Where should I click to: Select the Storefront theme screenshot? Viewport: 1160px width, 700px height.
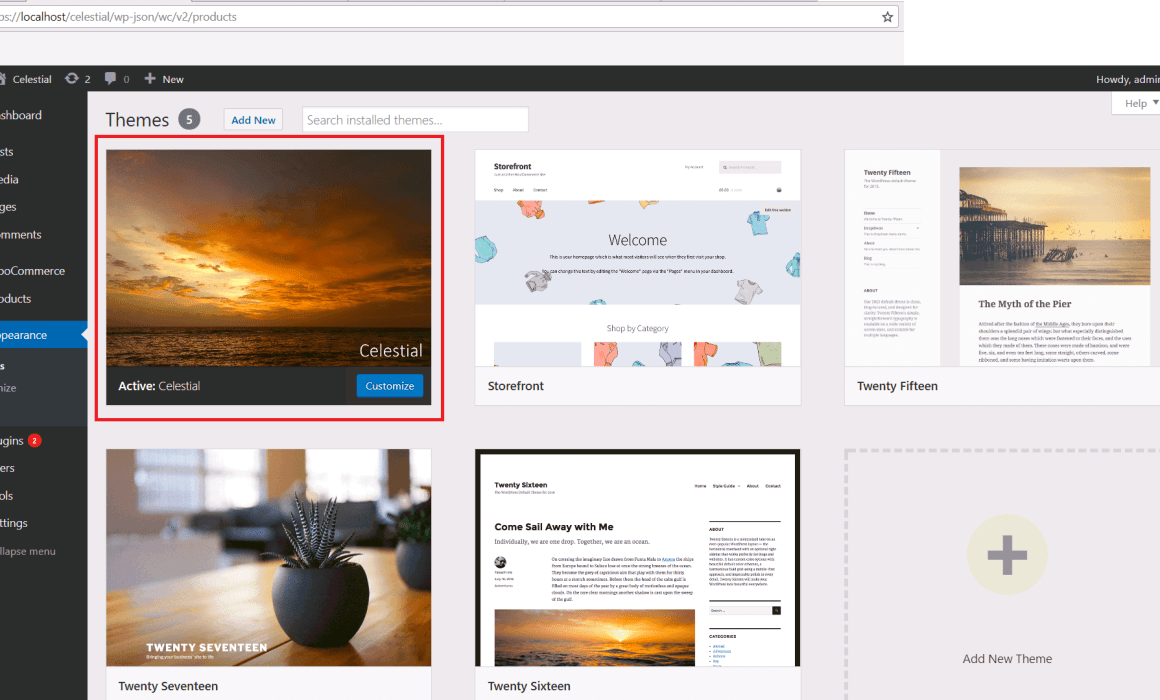click(x=638, y=258)
